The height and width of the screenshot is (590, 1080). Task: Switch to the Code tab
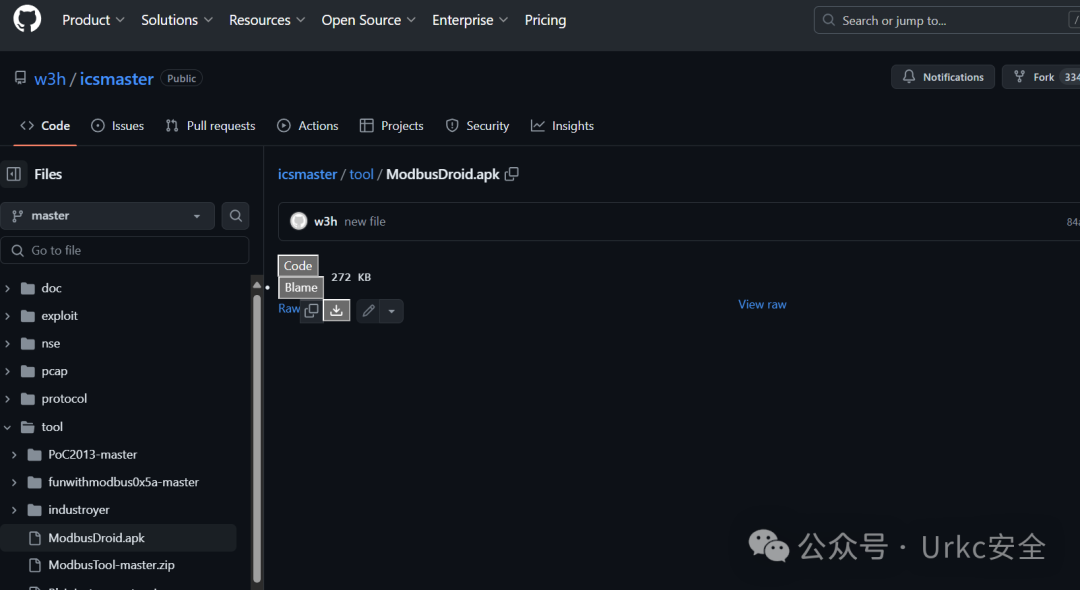[45, 125]
